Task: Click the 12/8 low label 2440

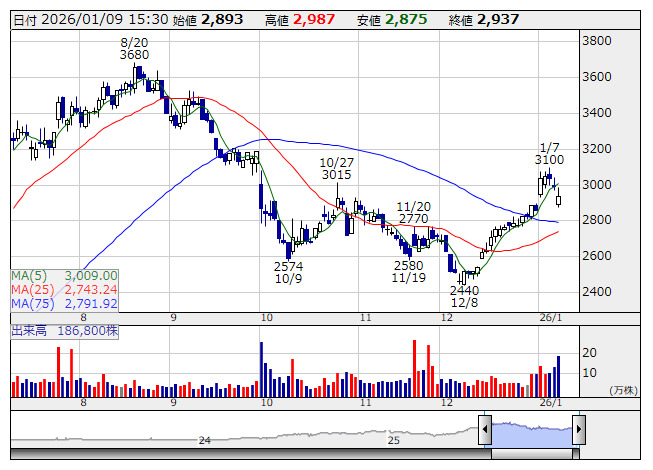Action: point(462,289)
